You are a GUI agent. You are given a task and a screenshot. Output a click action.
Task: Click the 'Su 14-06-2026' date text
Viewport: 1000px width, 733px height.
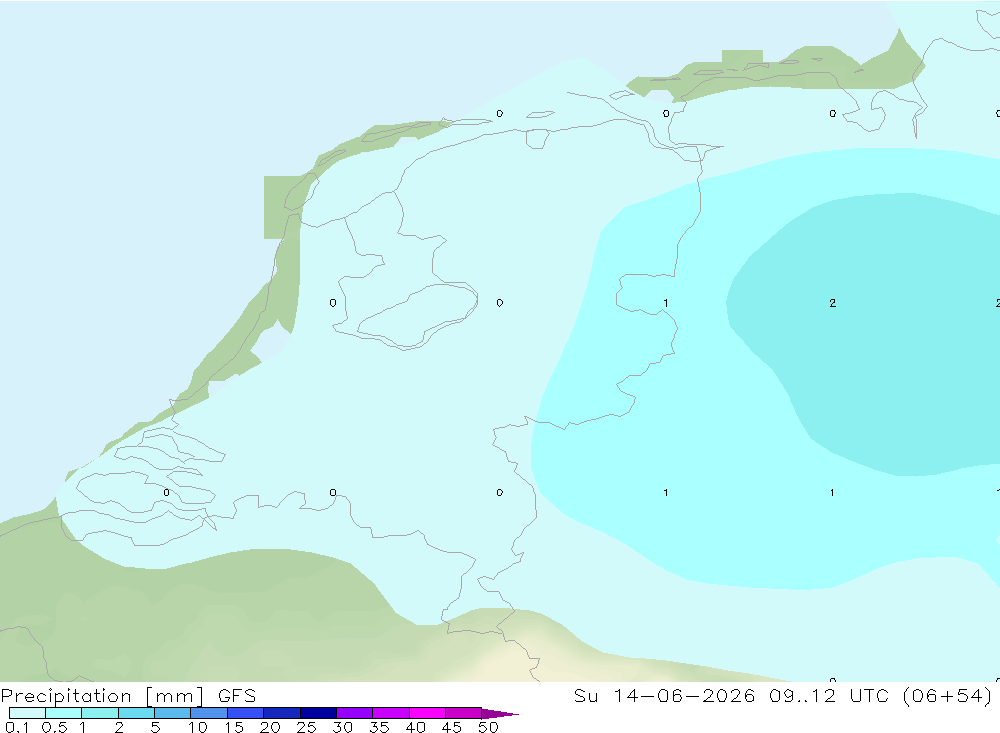(664, 695)
